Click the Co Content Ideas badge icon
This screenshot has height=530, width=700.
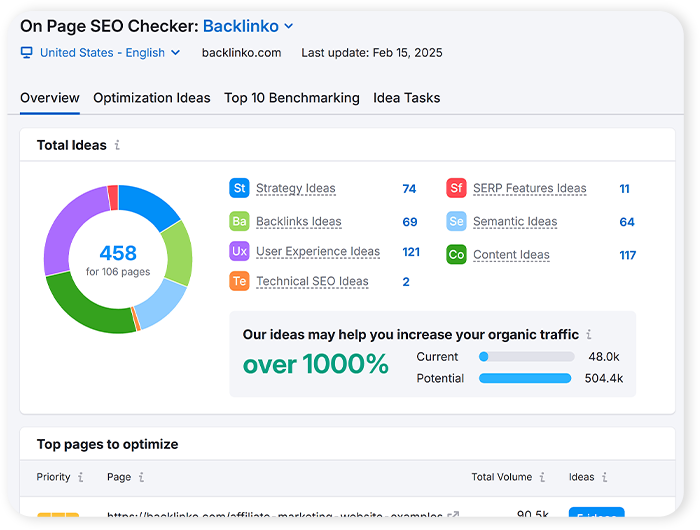456,255
